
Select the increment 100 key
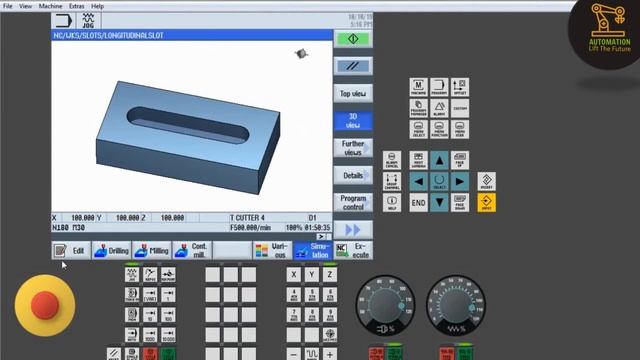coord(168,315)
